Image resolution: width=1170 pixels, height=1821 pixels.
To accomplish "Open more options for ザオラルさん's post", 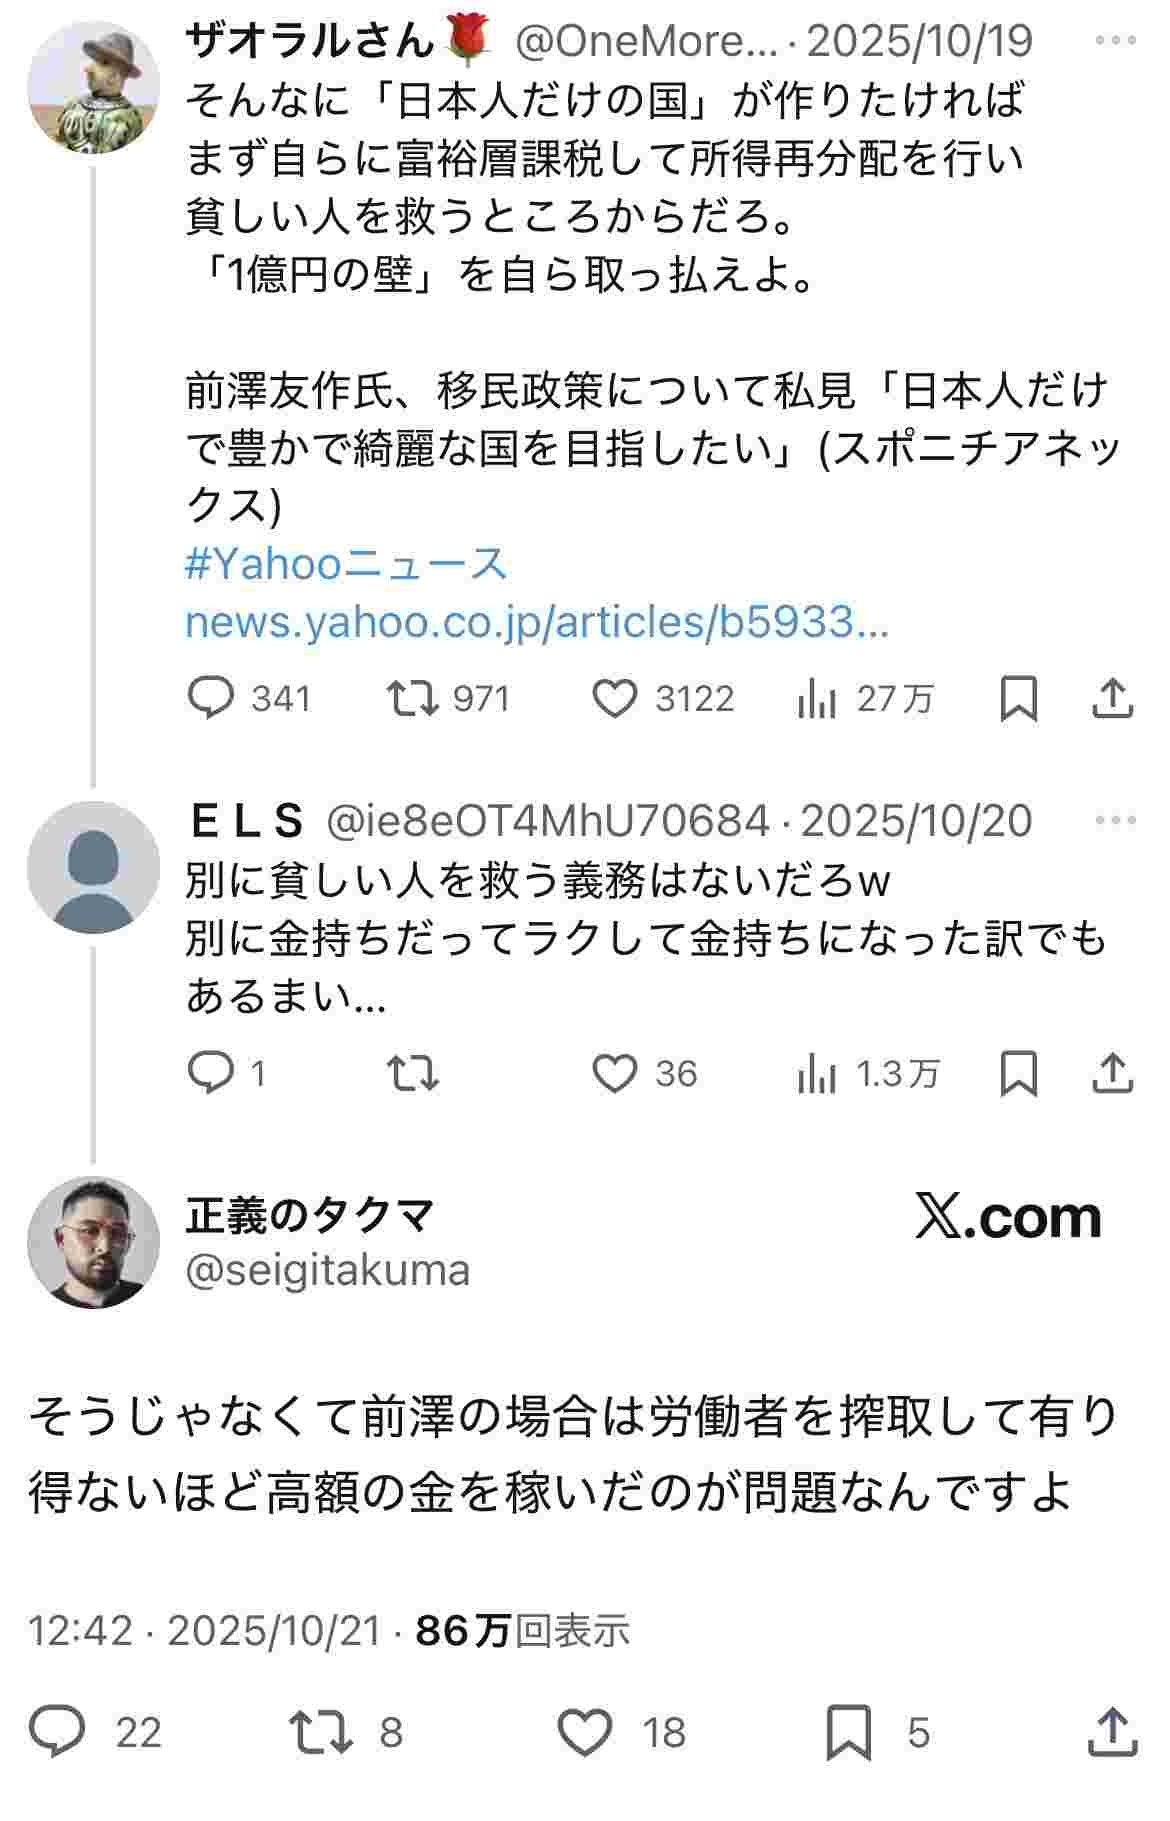I will pos(1116,41).
